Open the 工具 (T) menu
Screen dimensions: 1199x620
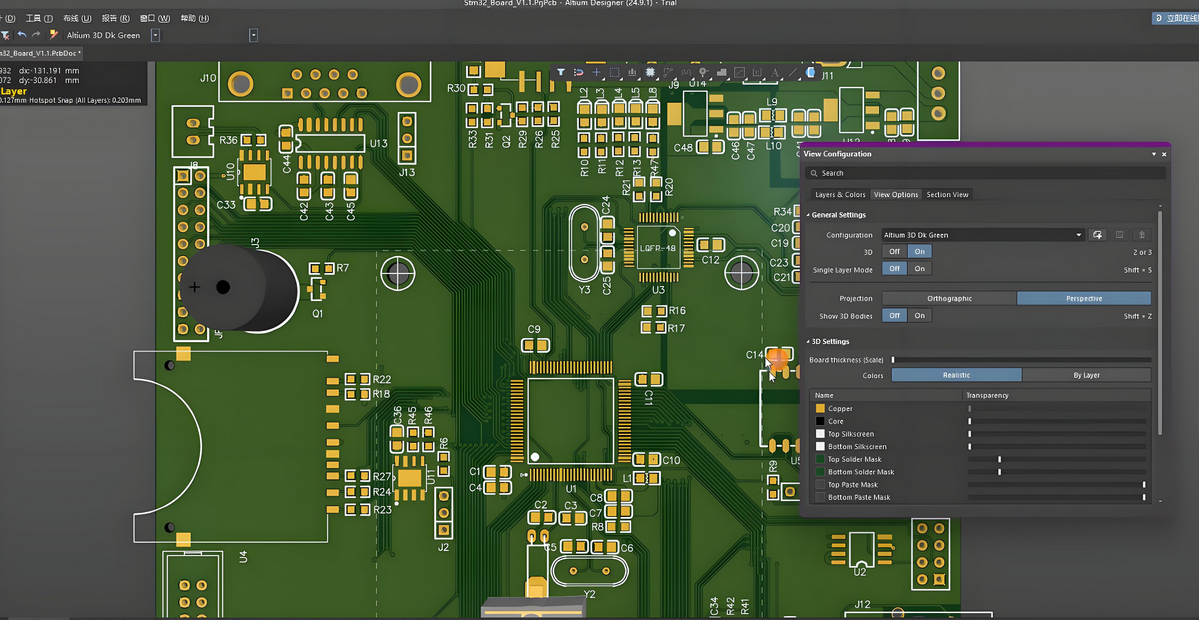click(39, 18)
